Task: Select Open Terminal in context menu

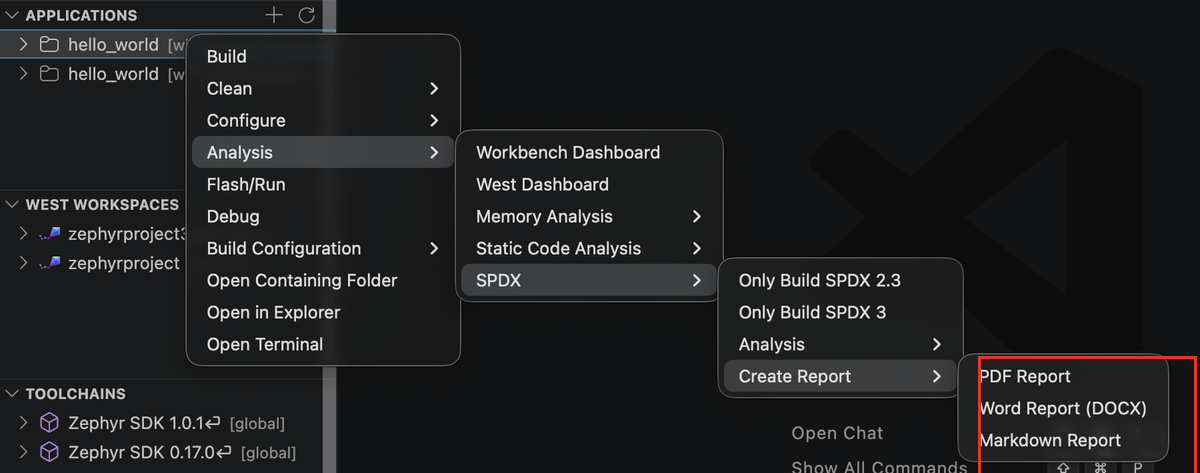Action: point(323,345)
